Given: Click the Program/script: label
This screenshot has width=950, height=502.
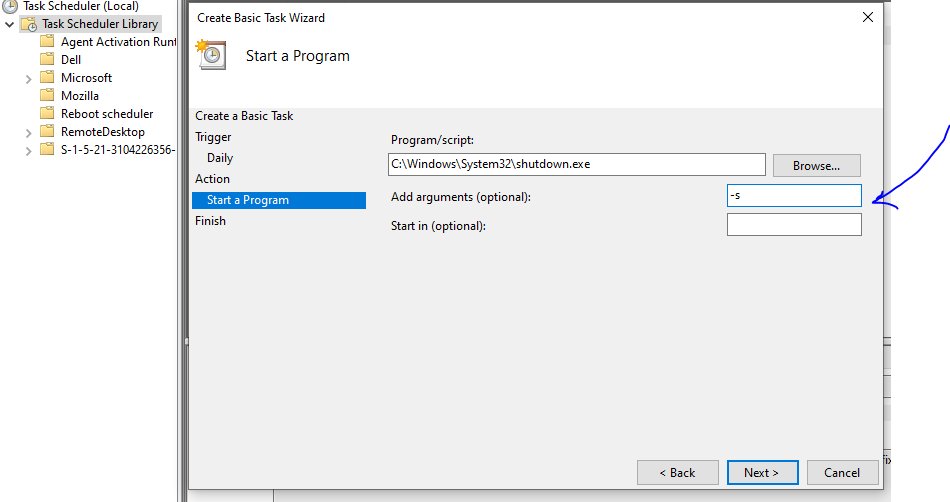Looking at the screenshot, I should click(x=433, y=140).
